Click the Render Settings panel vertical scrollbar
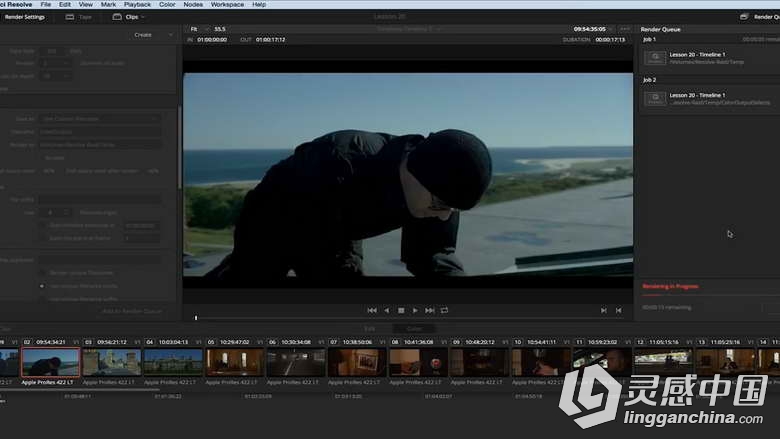The image size is (780, 439). point(180,148)
